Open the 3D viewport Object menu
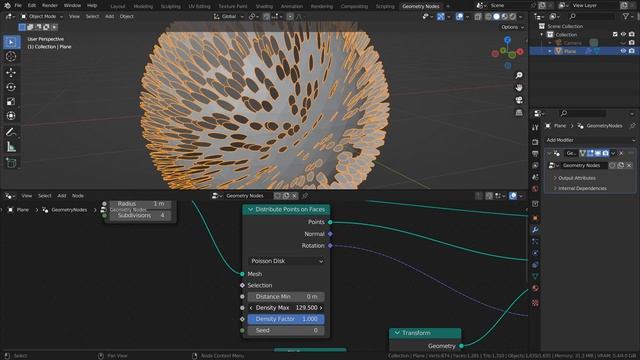The image size is (640, 360). (x=127, y=16)
